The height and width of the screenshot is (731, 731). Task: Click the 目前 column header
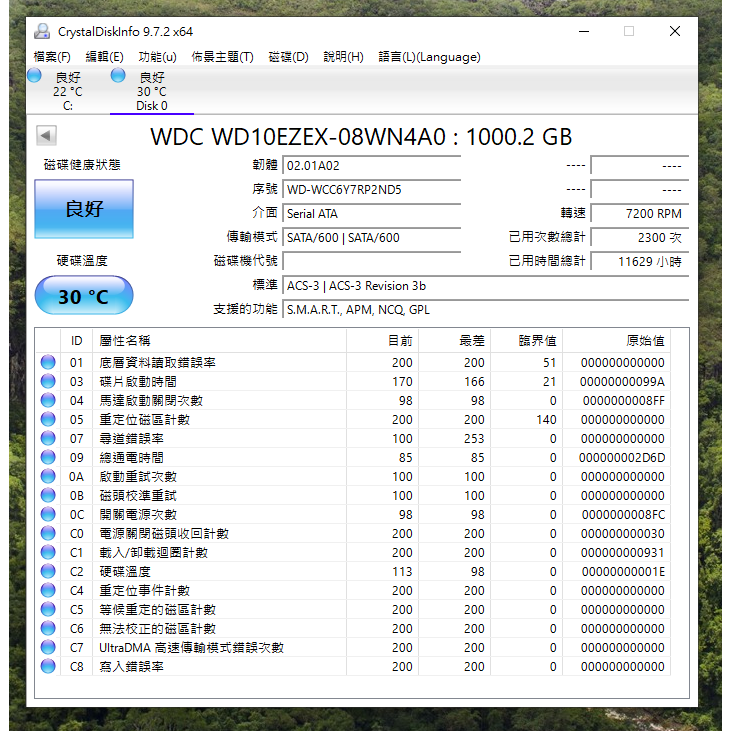click(382, 341)
